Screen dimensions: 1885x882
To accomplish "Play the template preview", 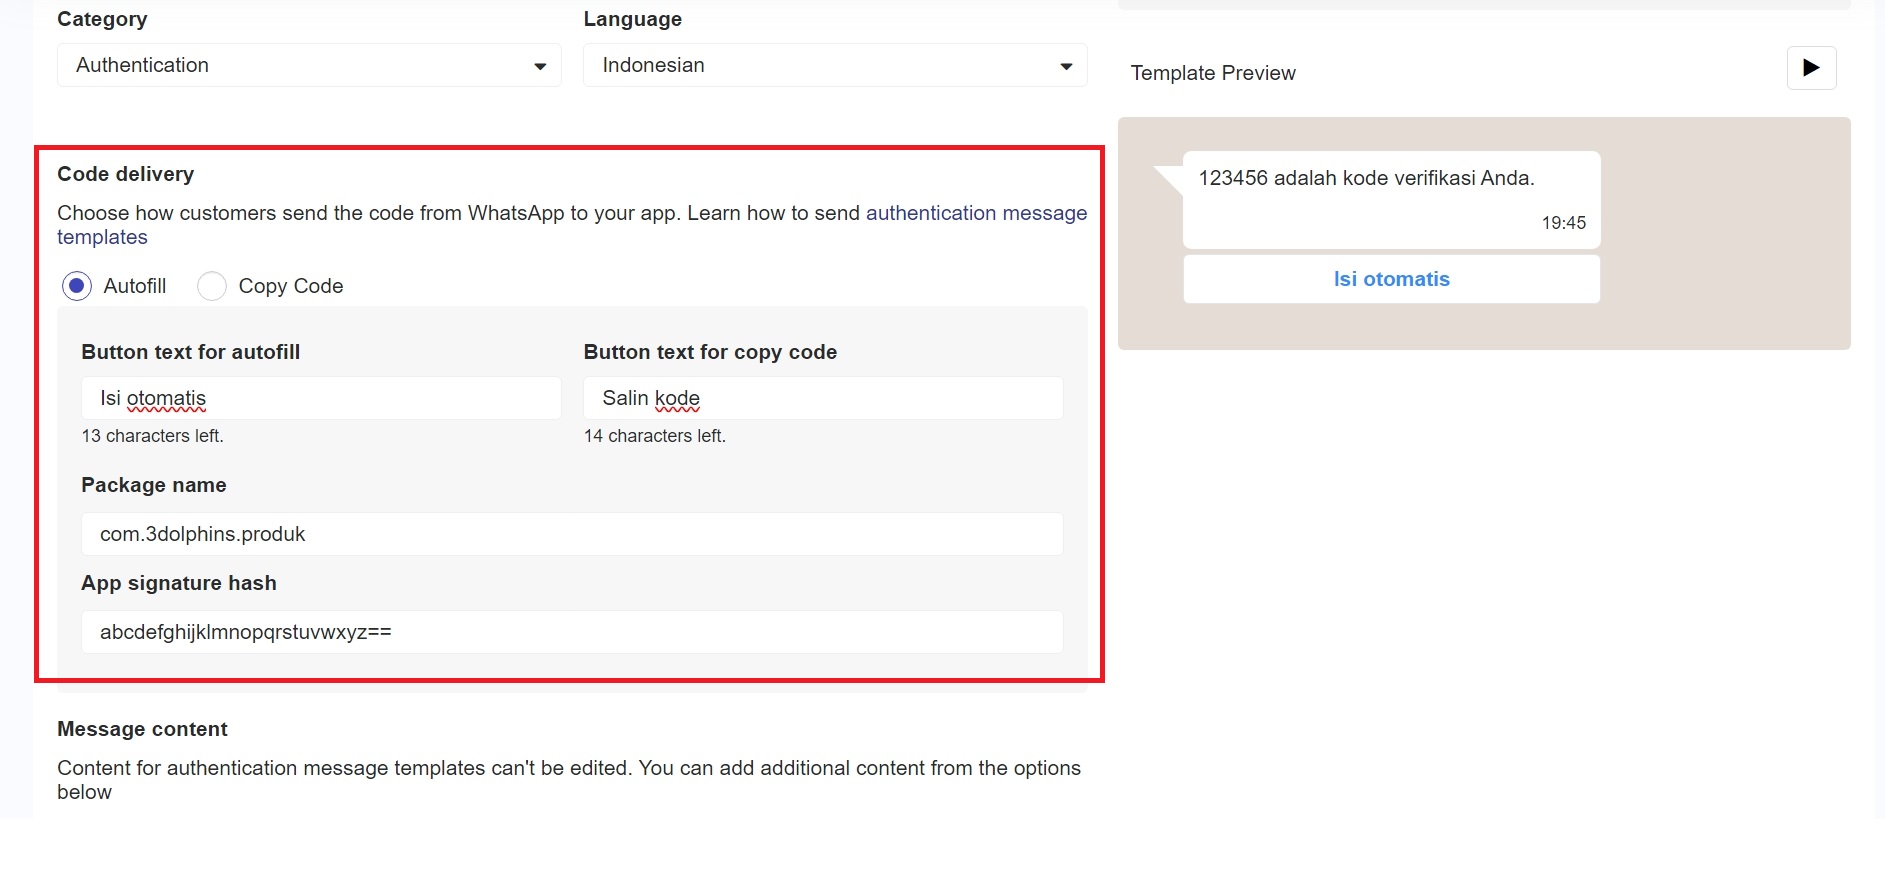I will coord(1810,68).
